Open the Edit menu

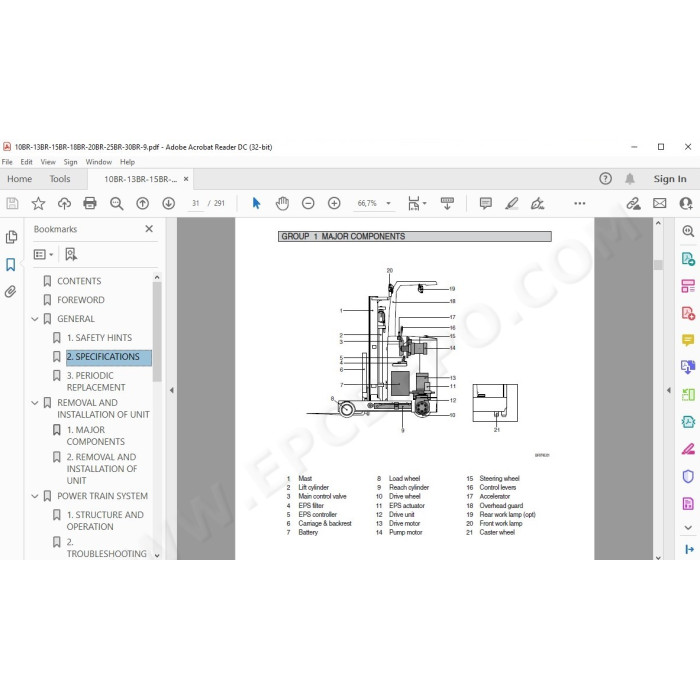coord(26,162)
